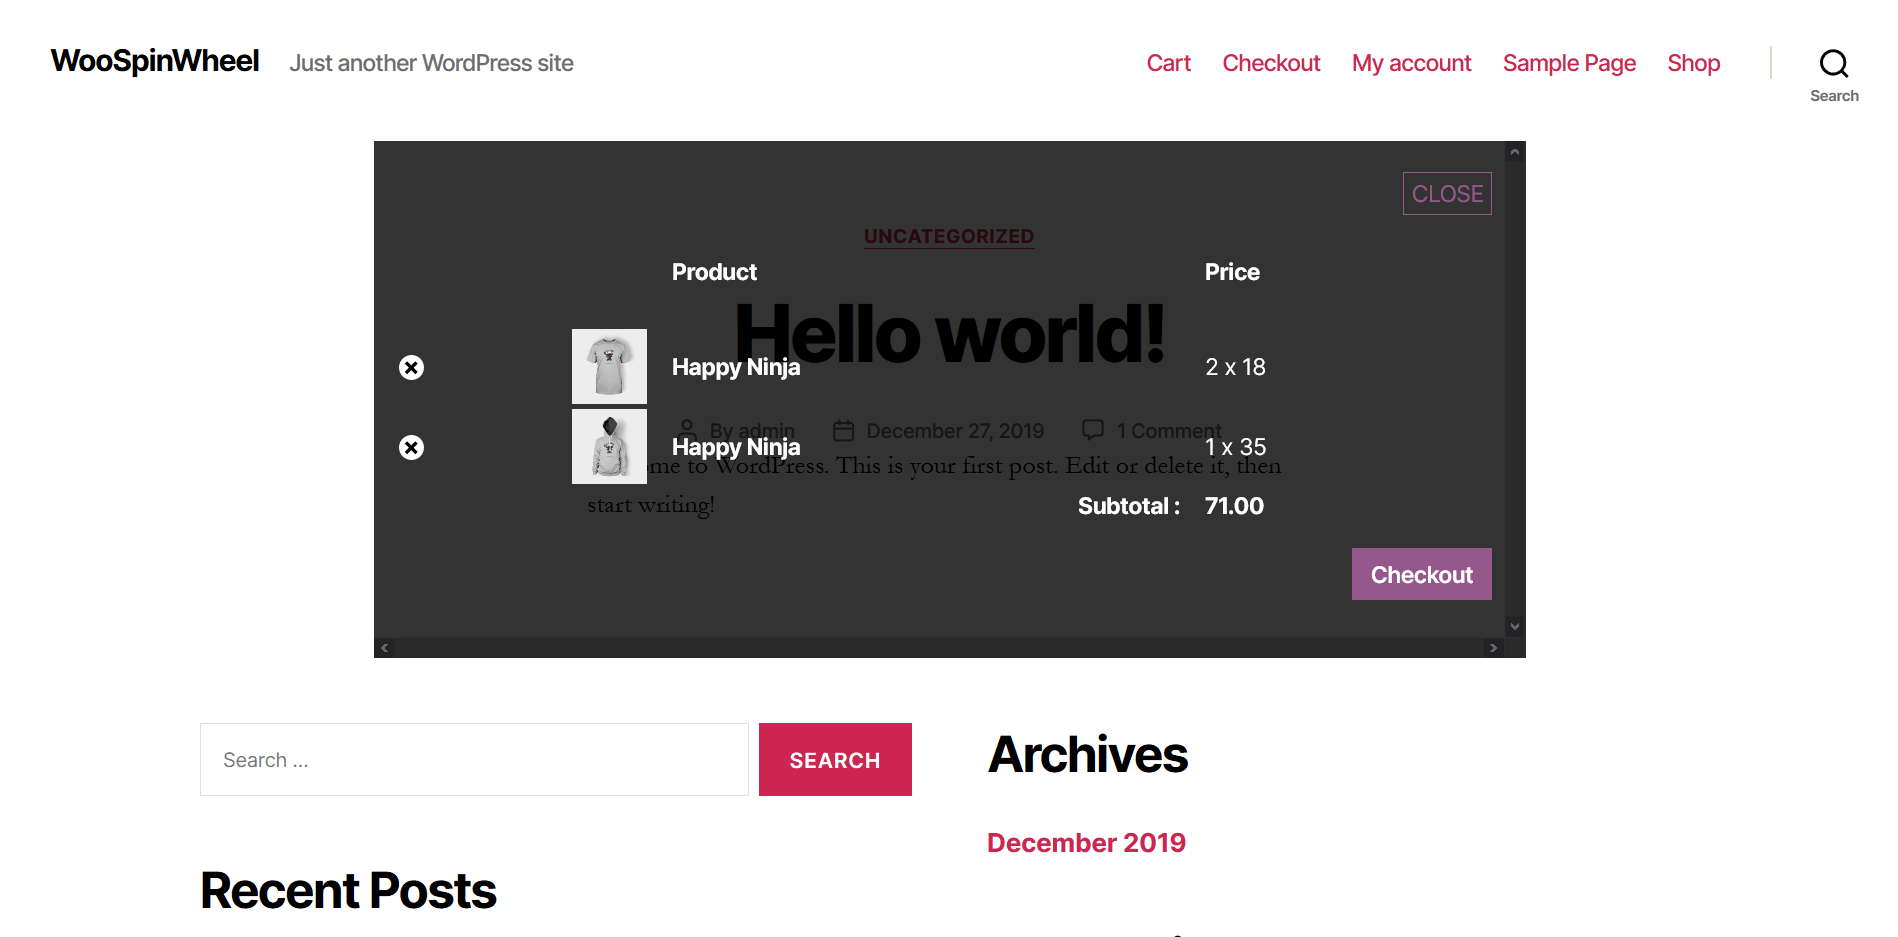The height and width of the screenshot is (937, 1898).
Task: Remove the second Happy Ninja from cart
Action: click(x=411, y=447)
